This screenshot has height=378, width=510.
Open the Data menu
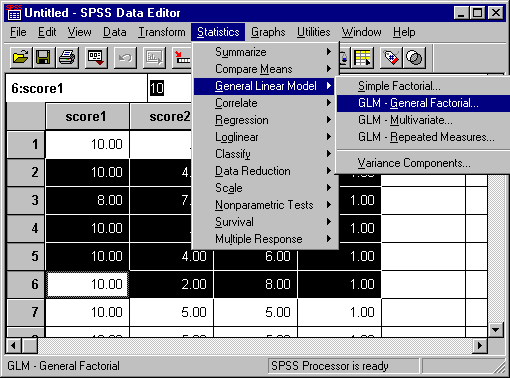tap(114, 32)
